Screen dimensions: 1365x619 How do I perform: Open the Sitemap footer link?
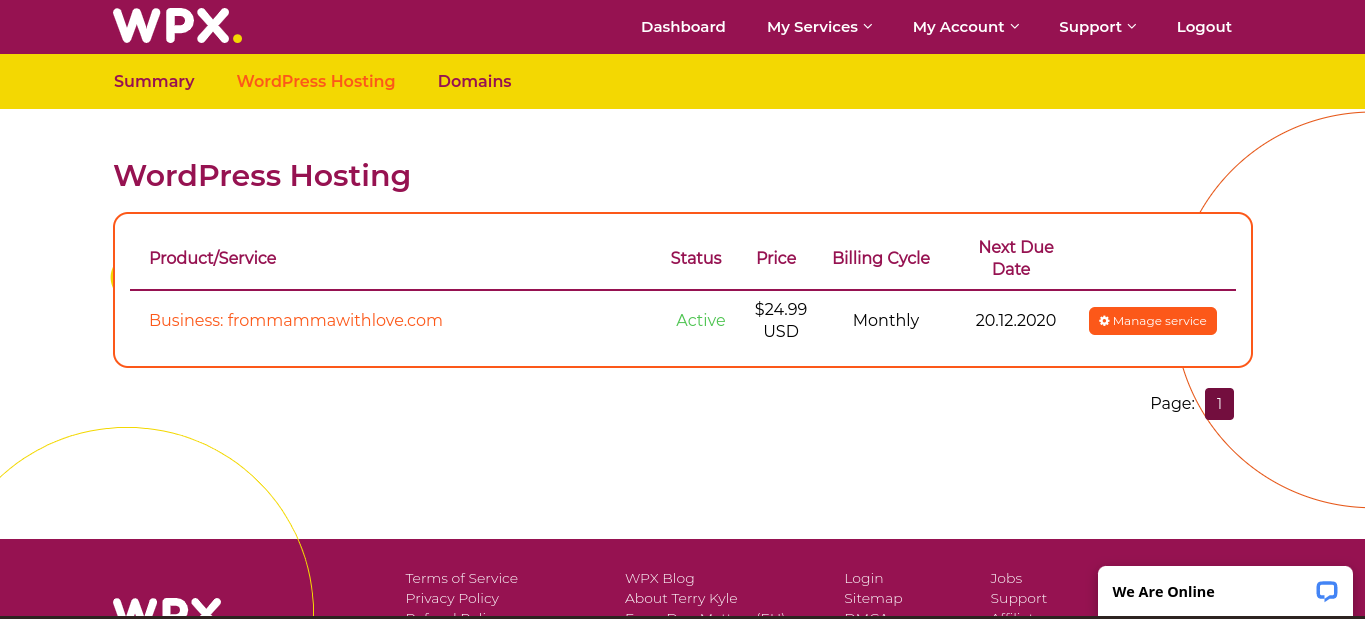tap(873, 598)
